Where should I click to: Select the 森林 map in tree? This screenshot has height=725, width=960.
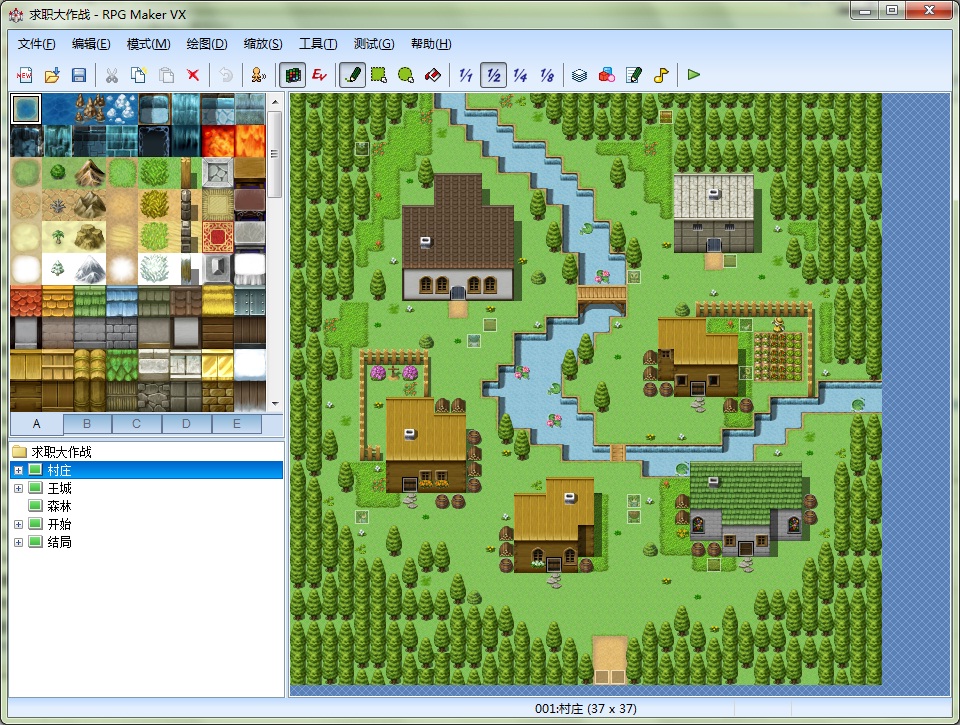click(x=59, y=506)
